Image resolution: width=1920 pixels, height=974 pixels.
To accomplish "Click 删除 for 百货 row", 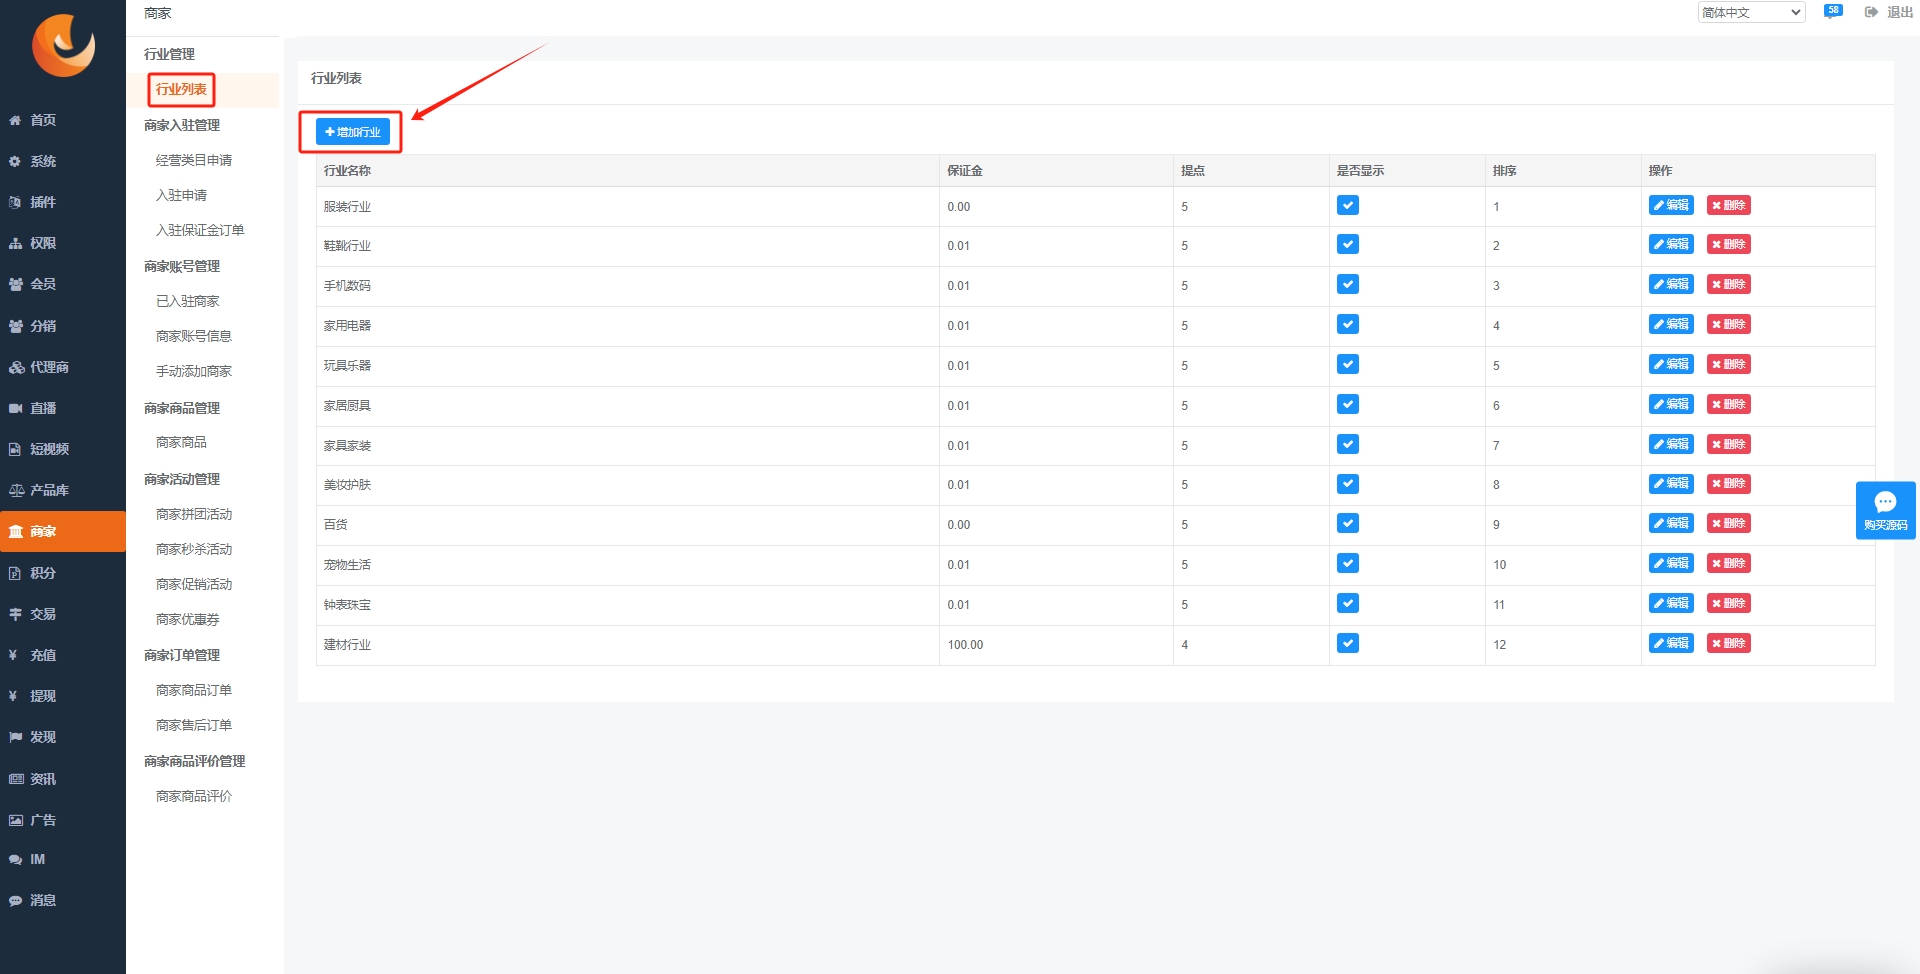I will [x=1728, y=523].
